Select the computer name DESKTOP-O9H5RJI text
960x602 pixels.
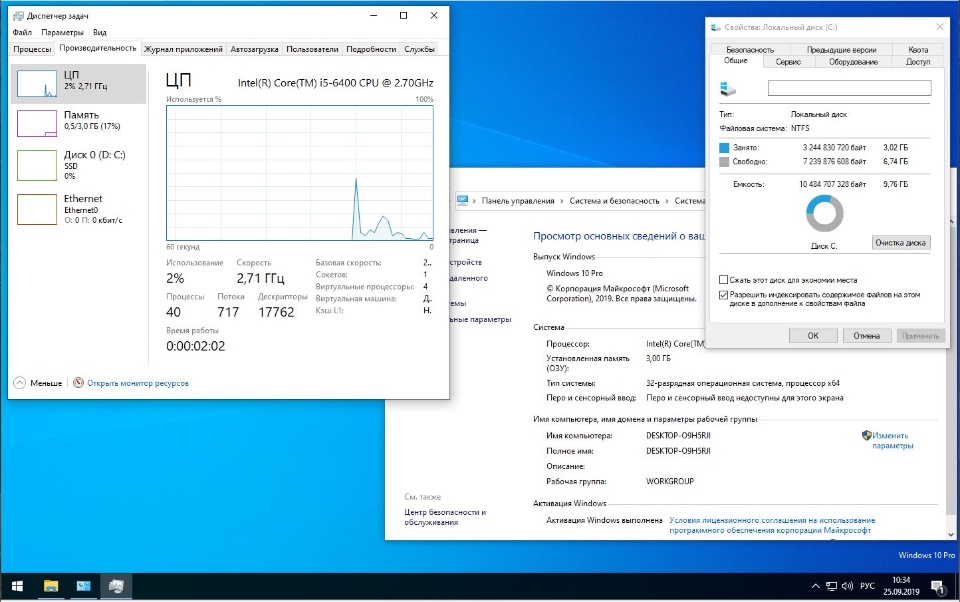coord(678,435)
